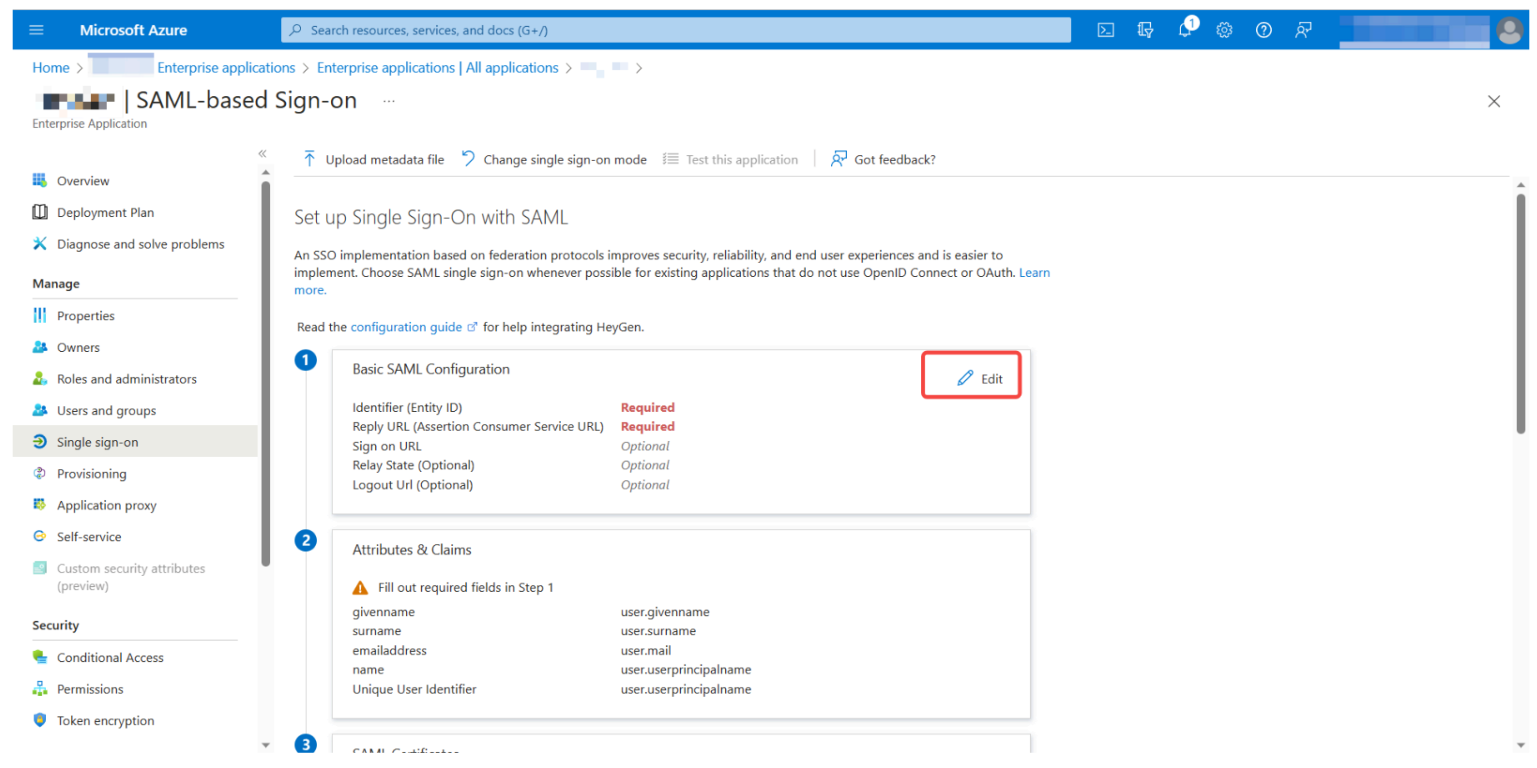The image size is (1537, 768).
Task: Click the Identifier (Entity ID) label
Action: pos(408,408)
